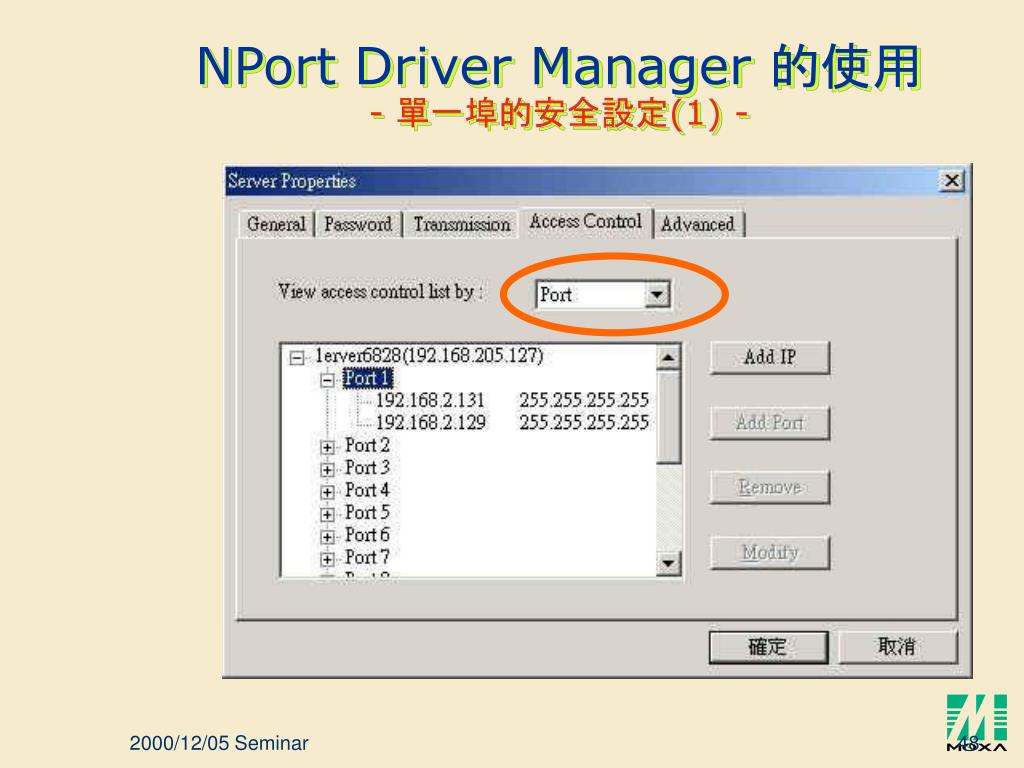Select the Port 3 label
The width and height of the screenshot is (1024, 768).
[x=367, y=468]
